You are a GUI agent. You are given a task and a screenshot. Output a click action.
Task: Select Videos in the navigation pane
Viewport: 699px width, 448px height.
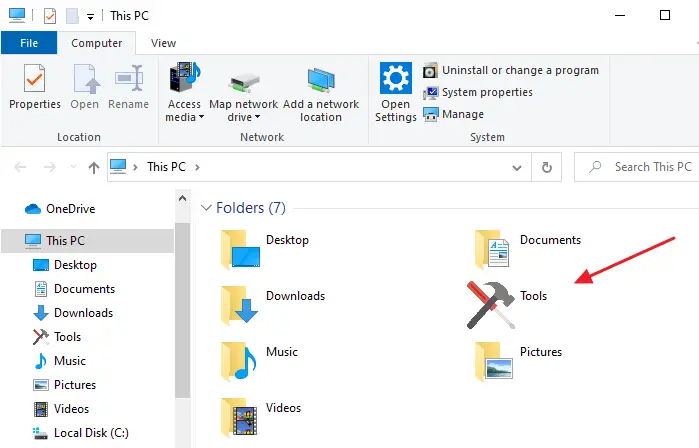(x=61, y=409)
